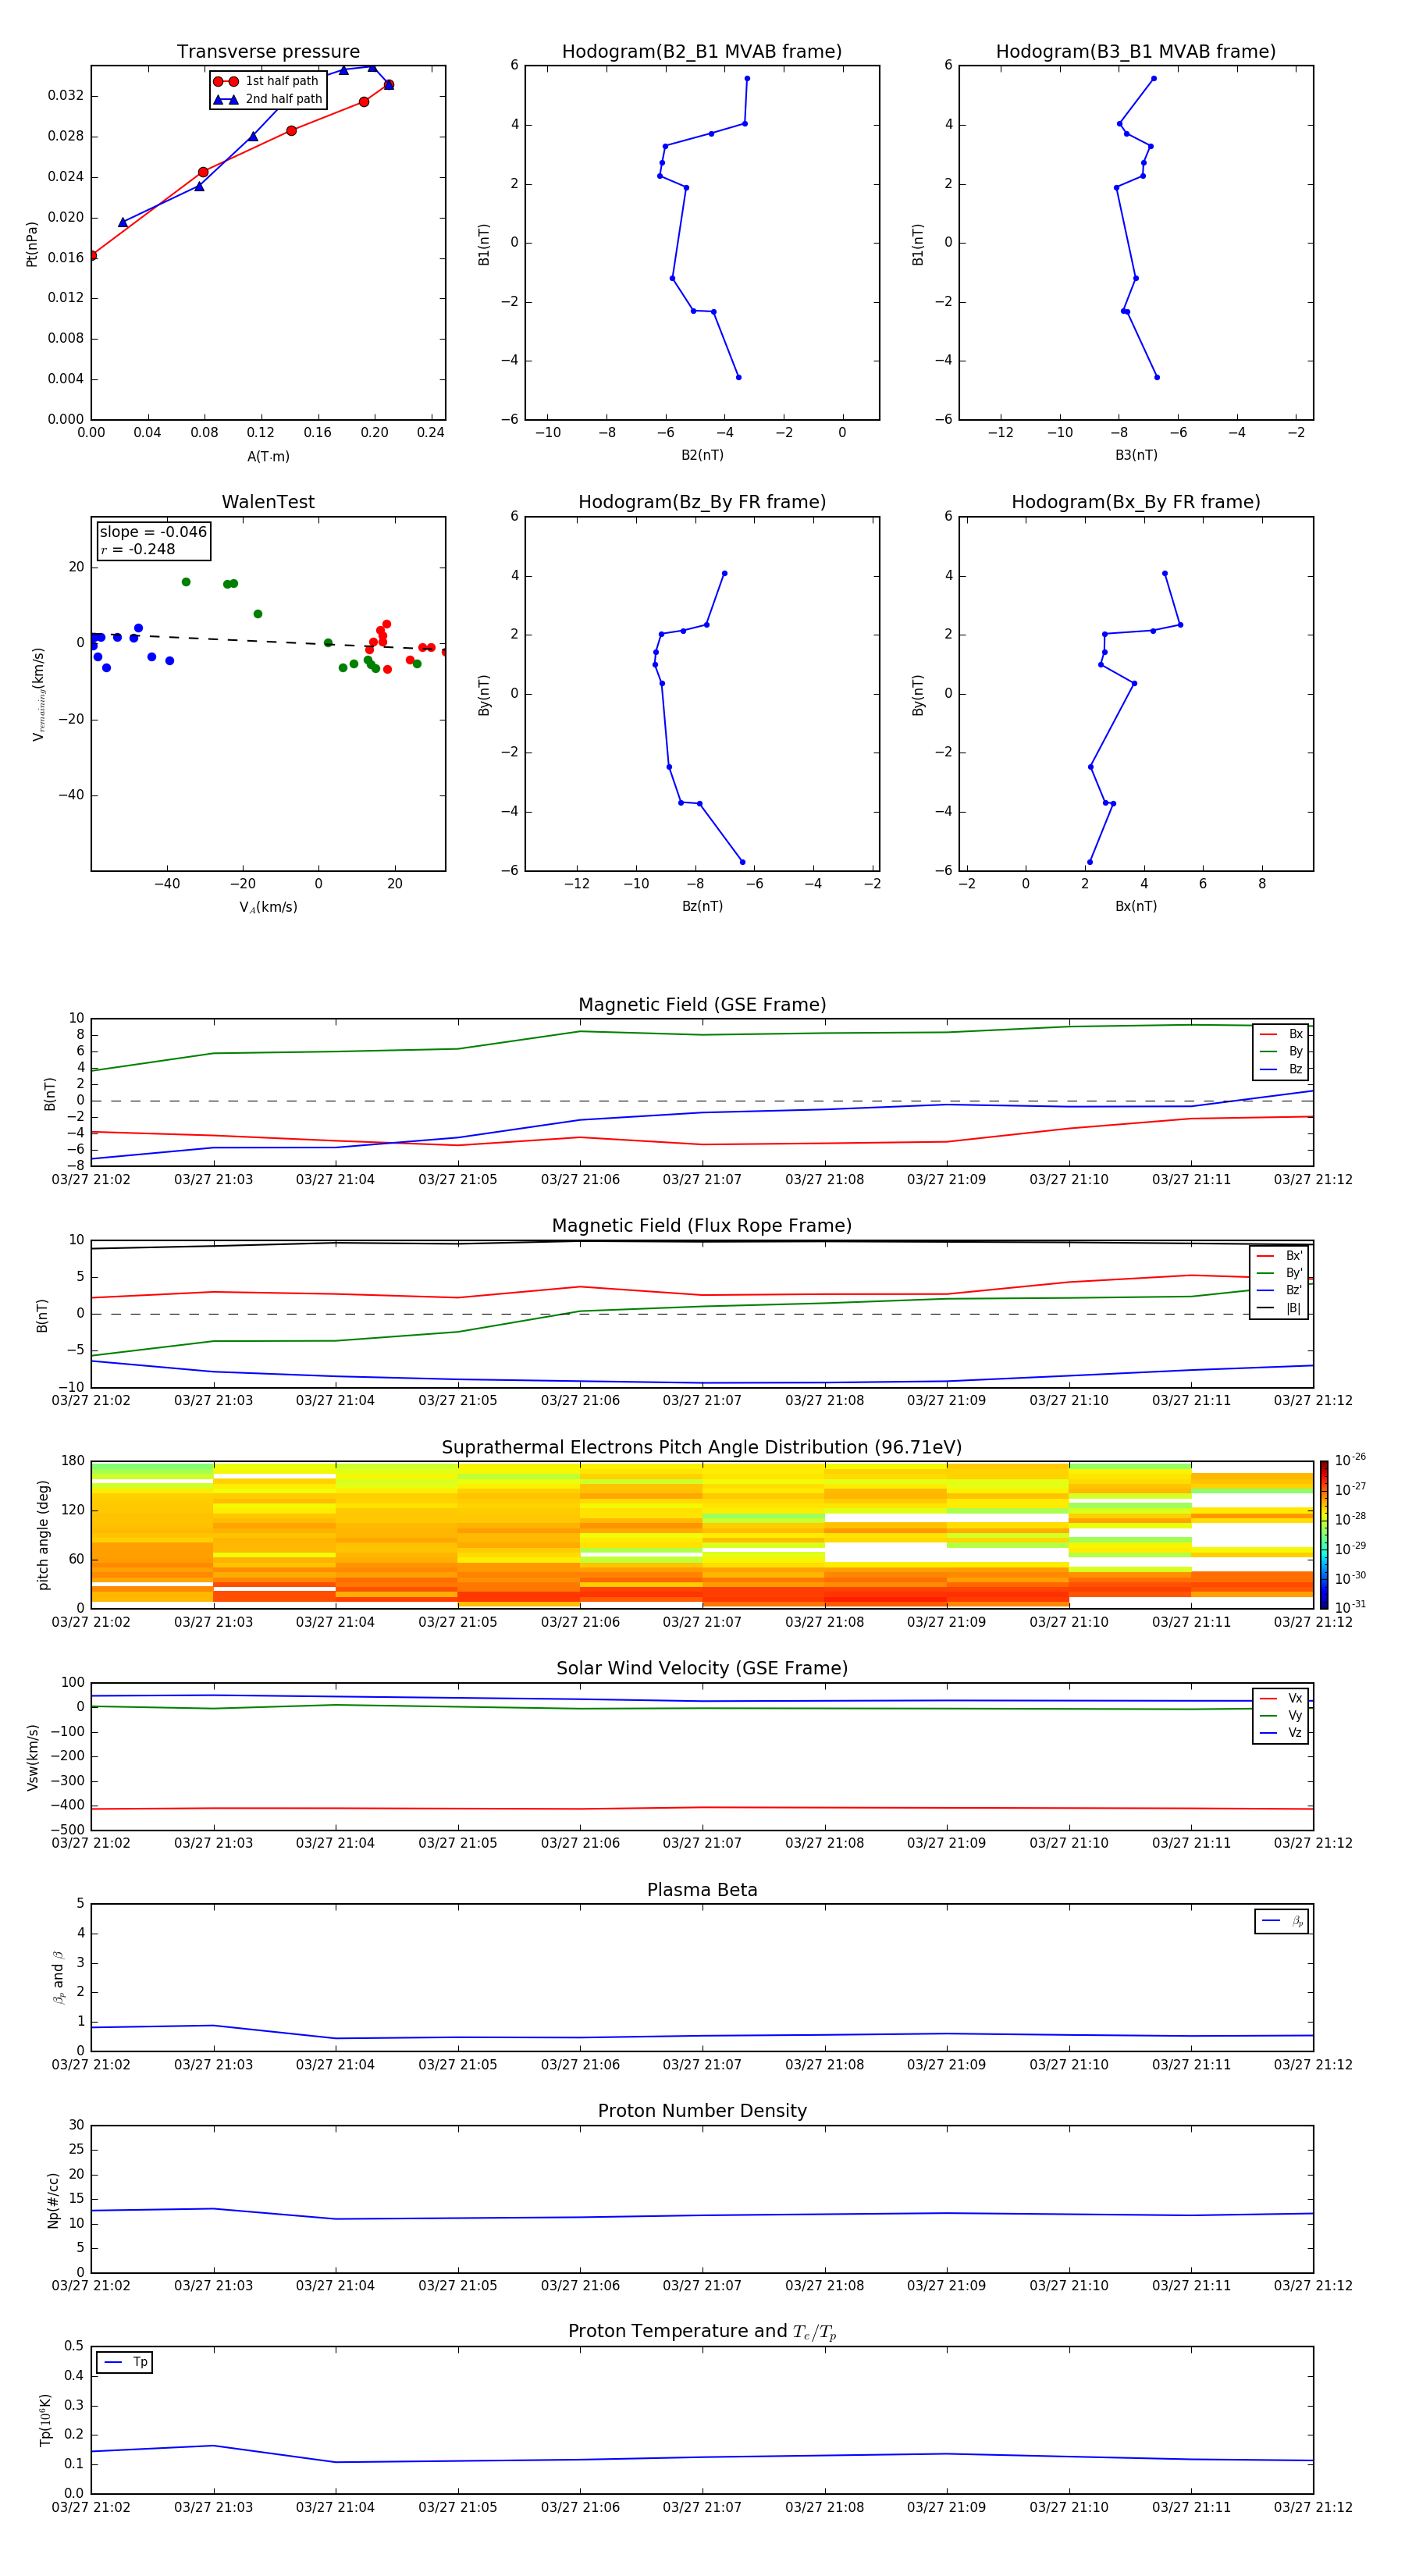The width and height of the screenshot is (1405, 2576).
Task: Click the "Bz(nT)" x-axis label
Action: coord(702,906)
